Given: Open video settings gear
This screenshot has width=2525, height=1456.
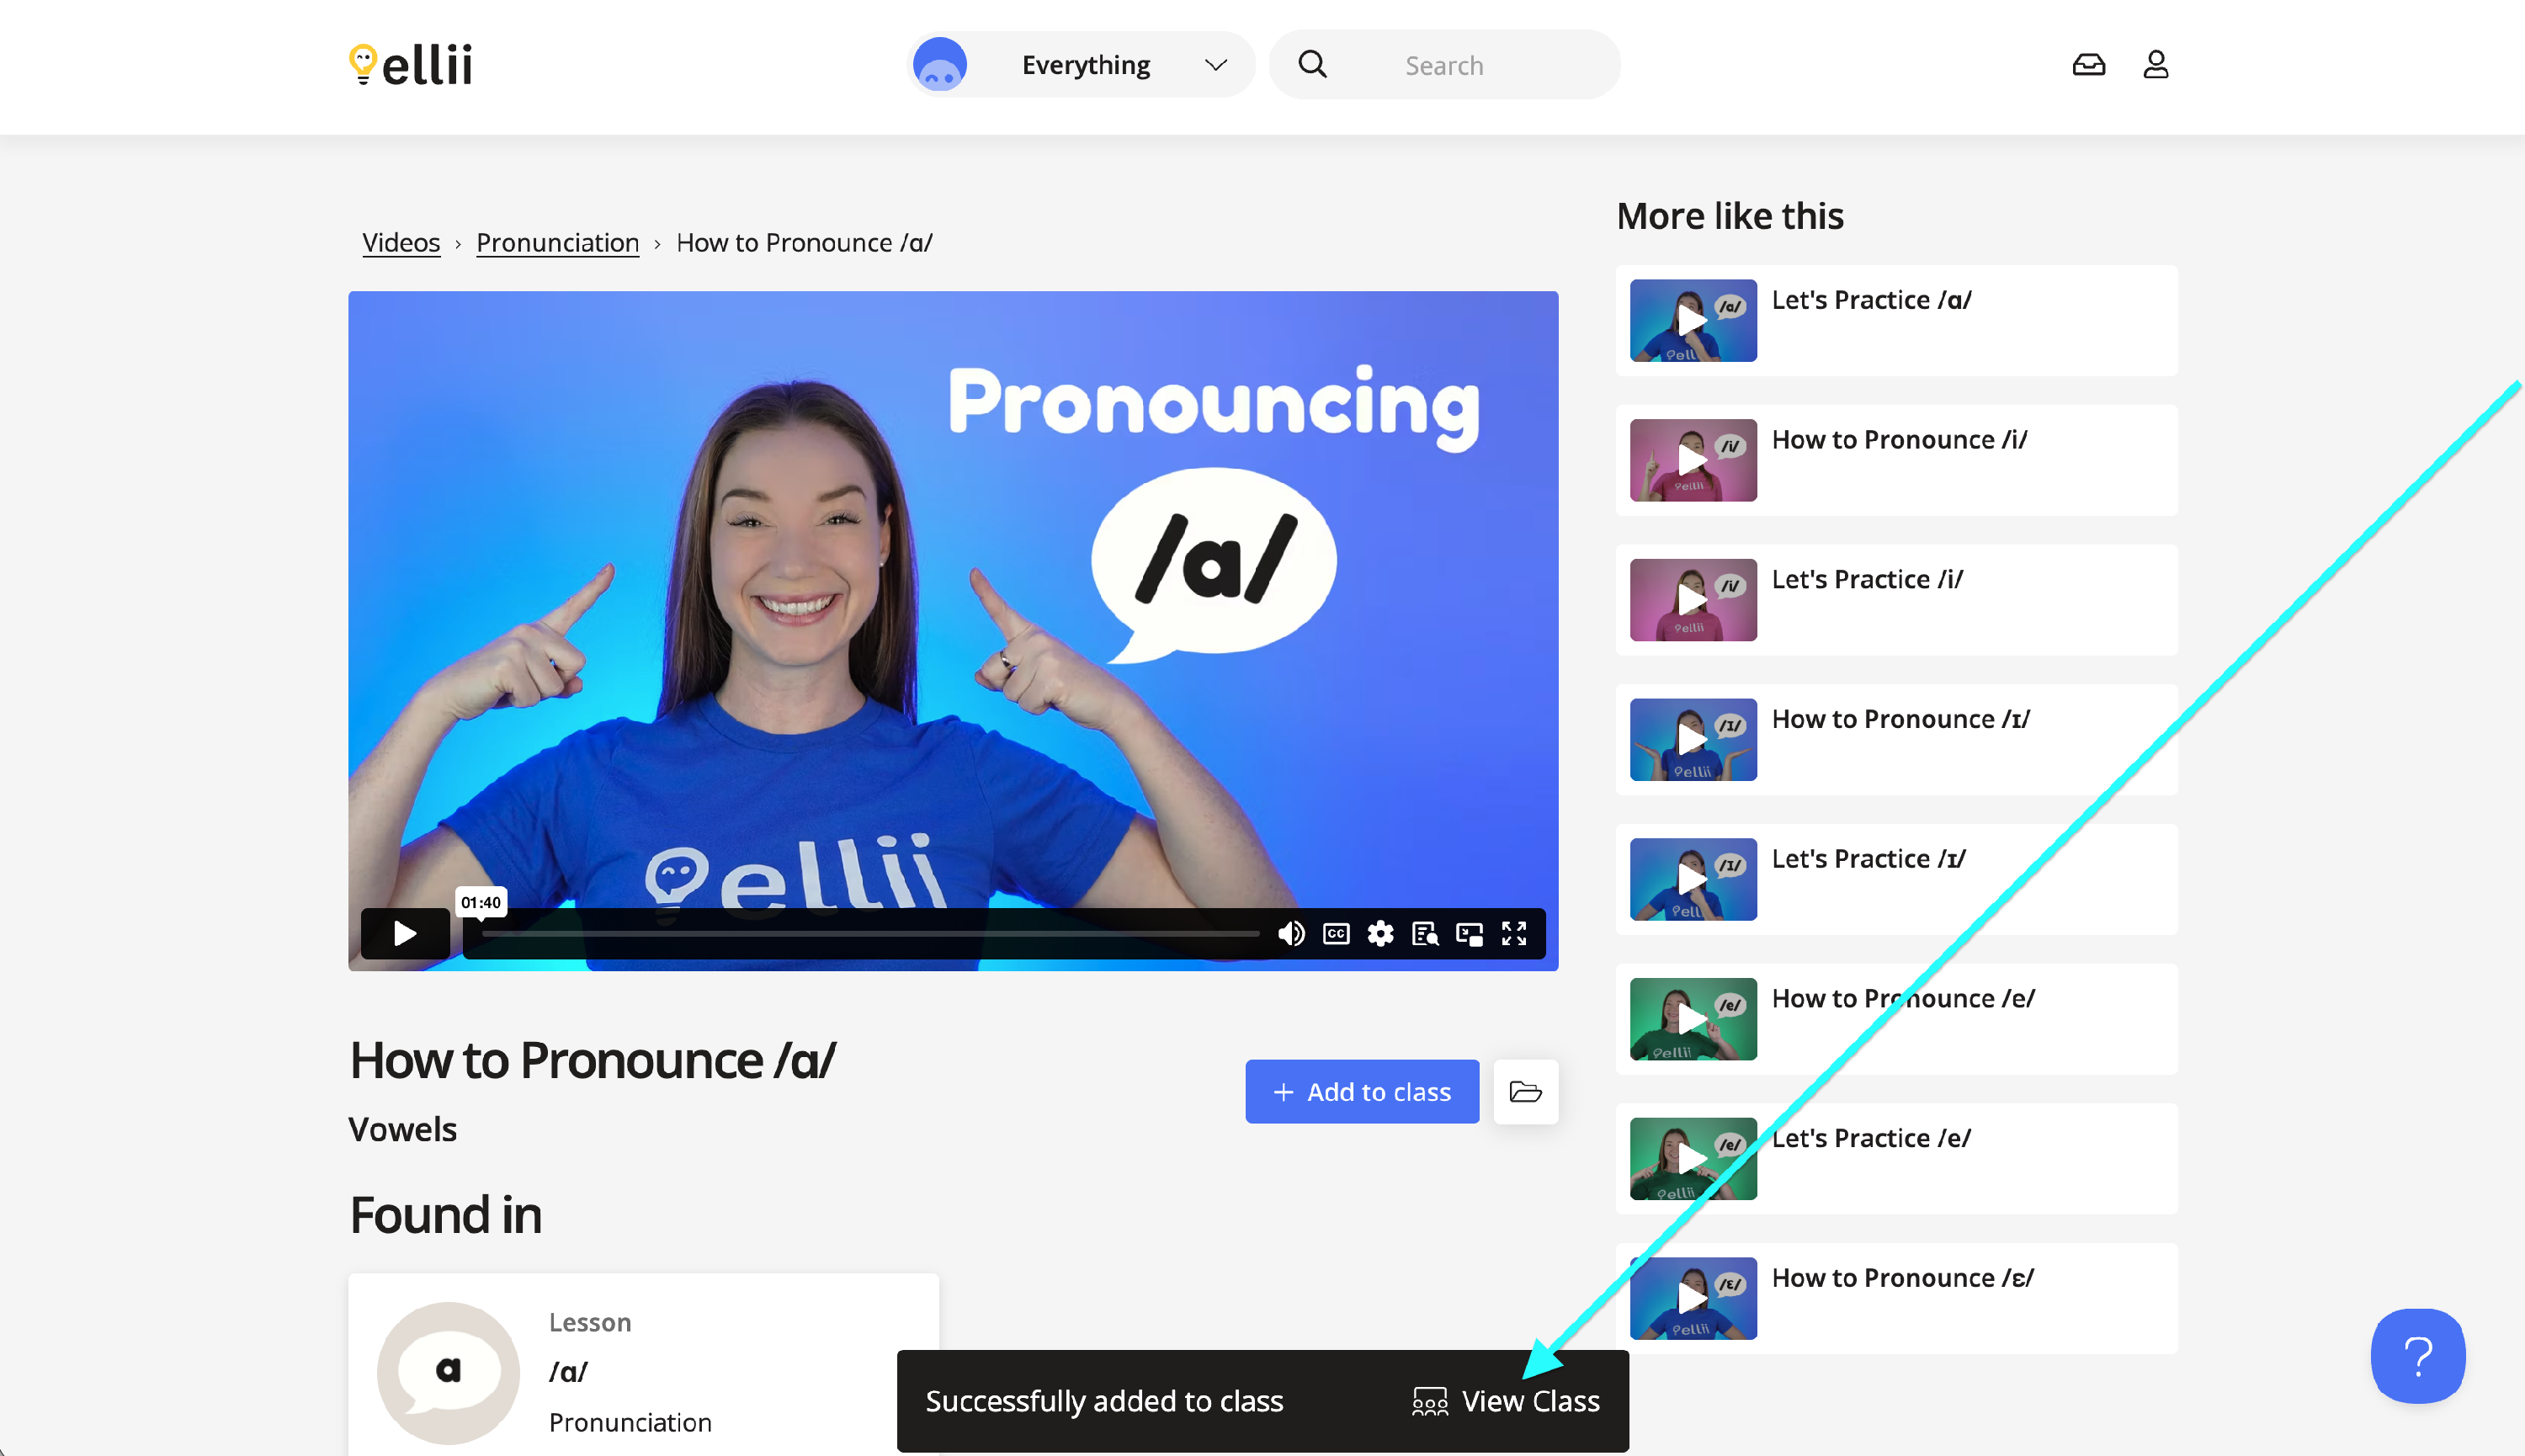Looking at the screenshot, I should point(1380,933).
